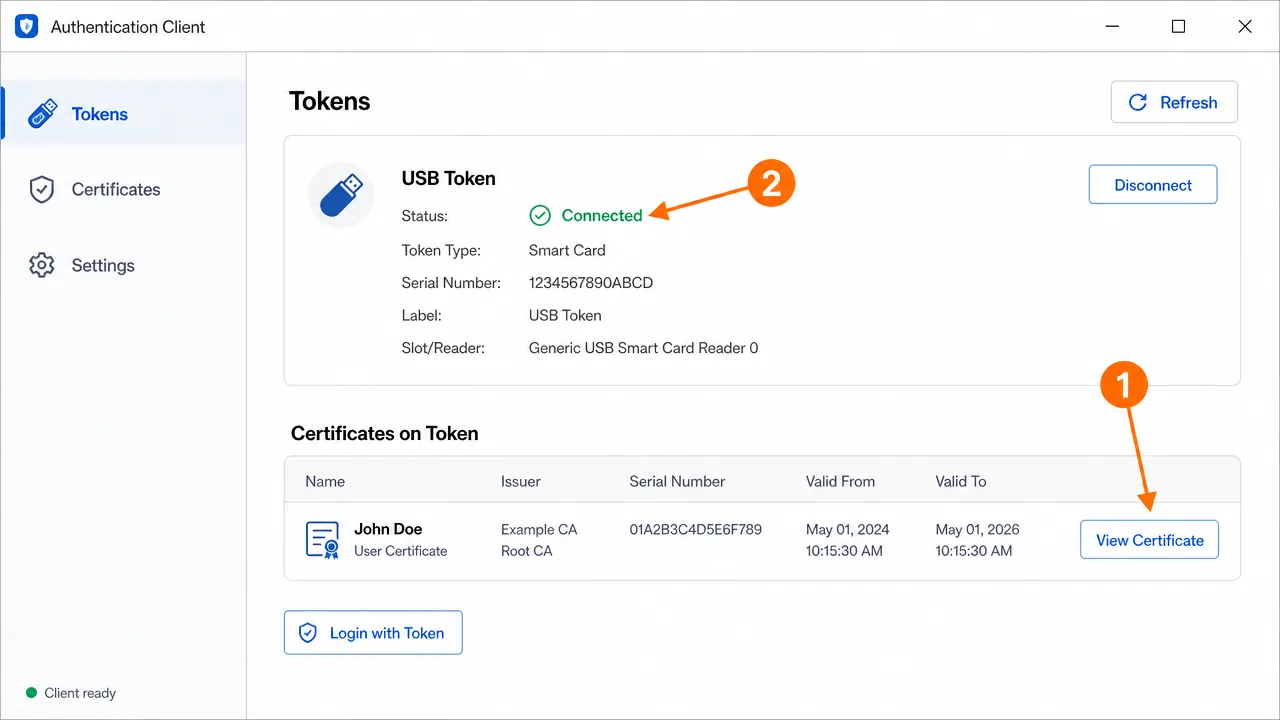Click the green Connected checkmark icon
The height and width of the screenshot is (720, 1280).
(x=540, y=215)
